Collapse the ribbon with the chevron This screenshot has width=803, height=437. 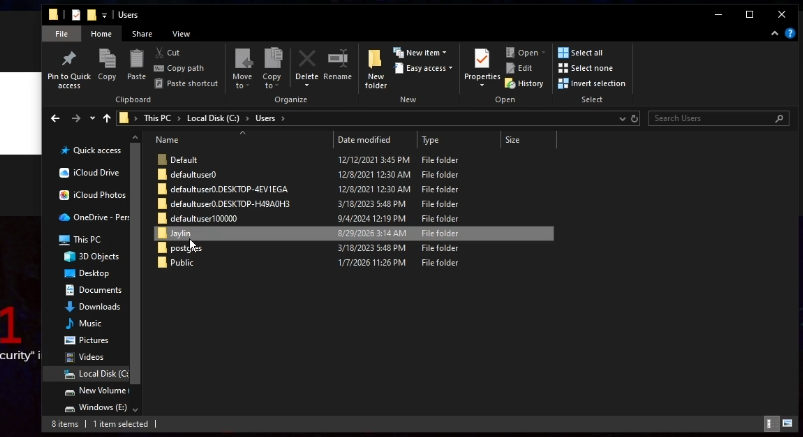[774, 34]
